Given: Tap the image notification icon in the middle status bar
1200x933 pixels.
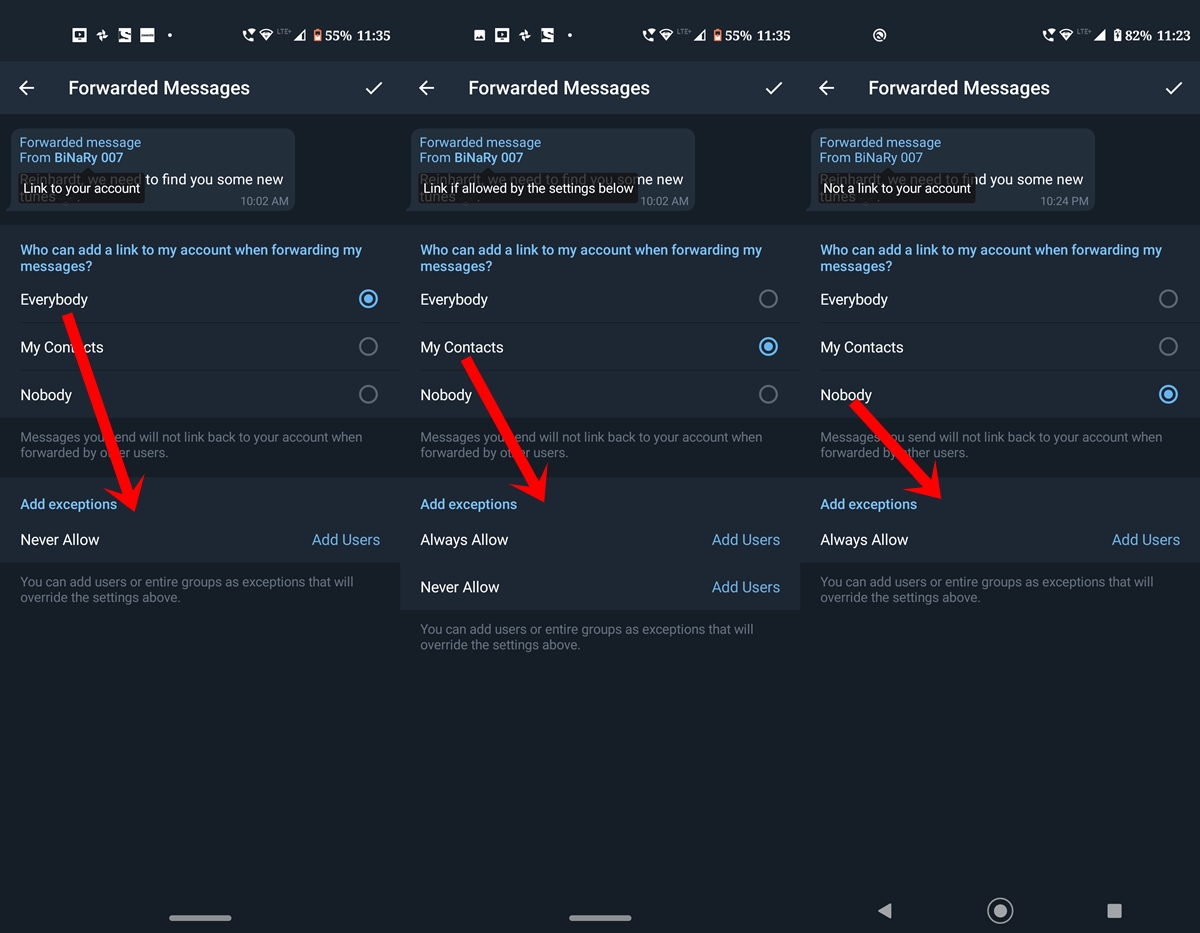Looking at the screenshot, I should [x=480, y=35].
